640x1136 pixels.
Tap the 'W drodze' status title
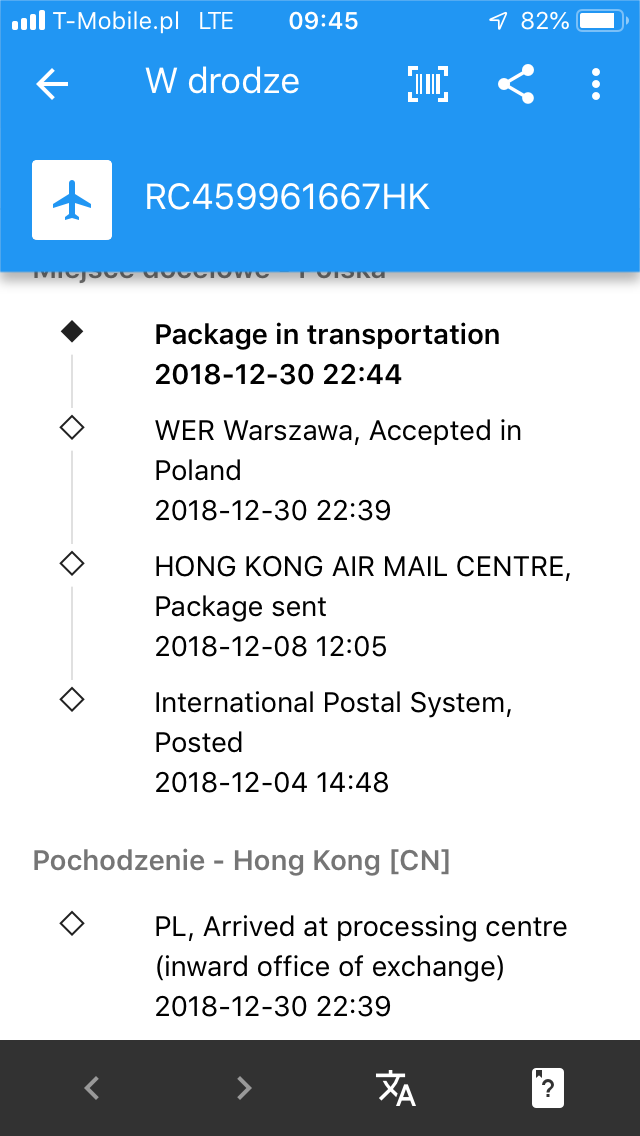[x=223, y=82]
